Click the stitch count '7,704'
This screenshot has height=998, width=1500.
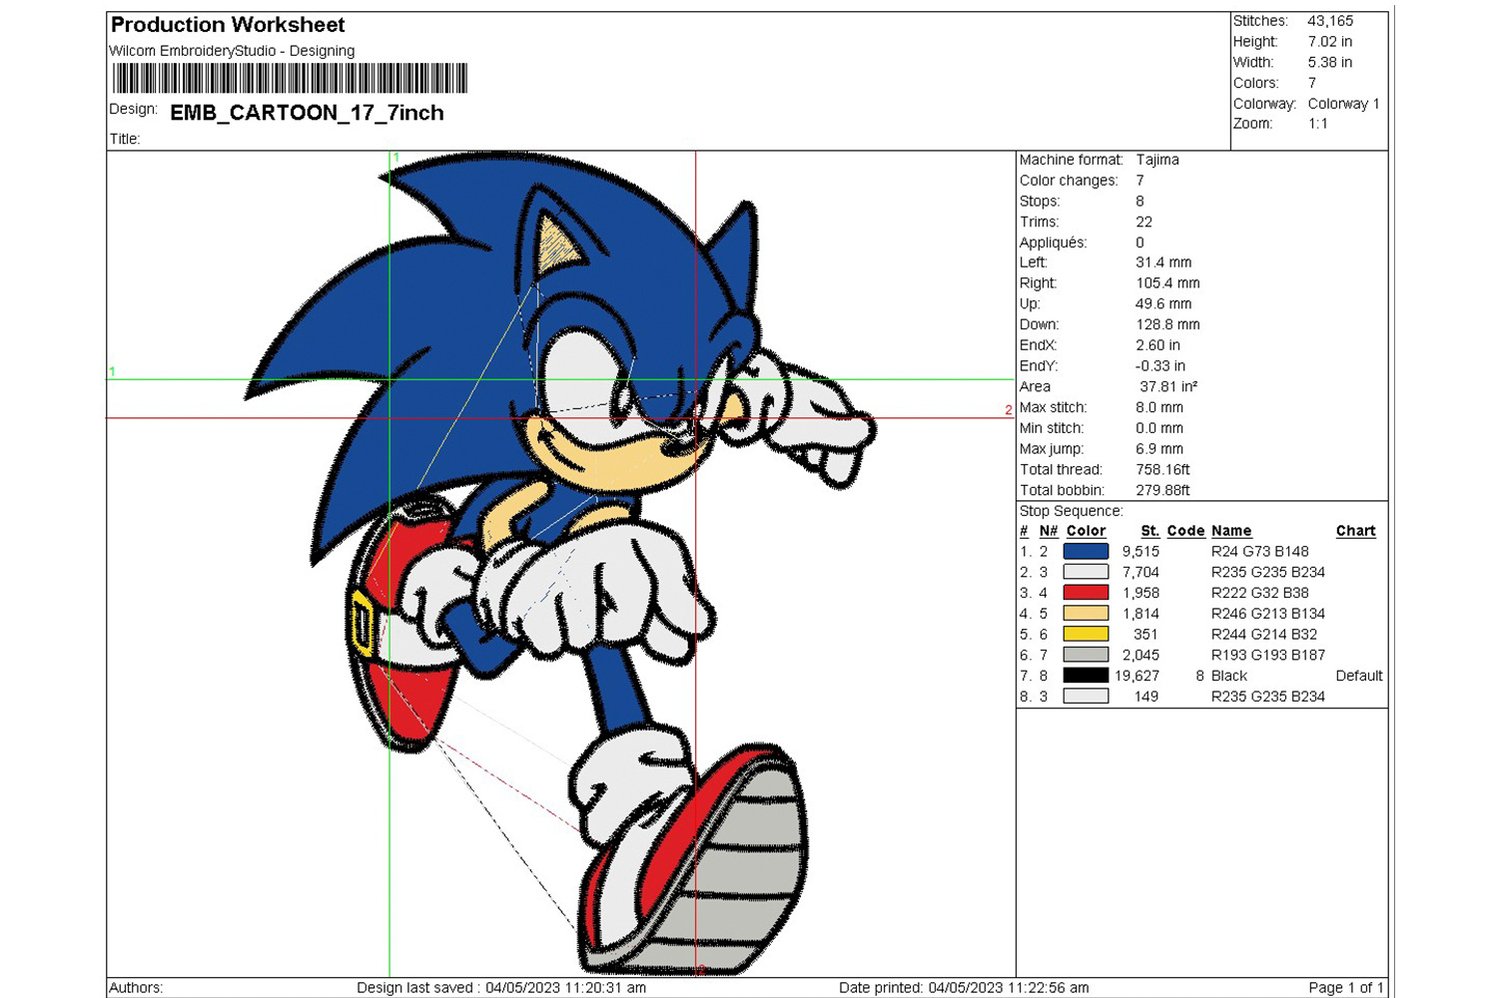pyautogui.click(x=1141, y=572)
